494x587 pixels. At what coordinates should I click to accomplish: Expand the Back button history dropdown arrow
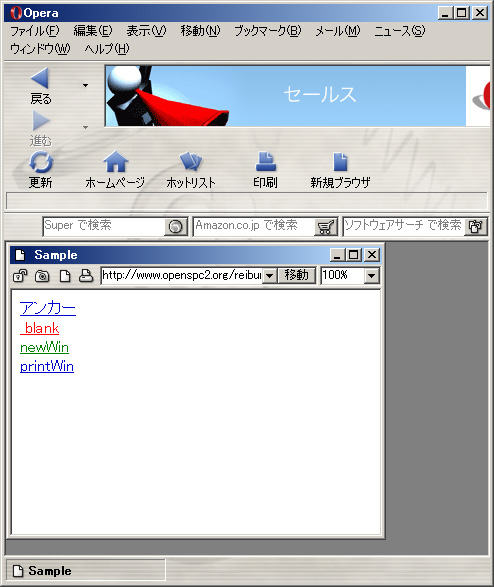click(86, 85)
